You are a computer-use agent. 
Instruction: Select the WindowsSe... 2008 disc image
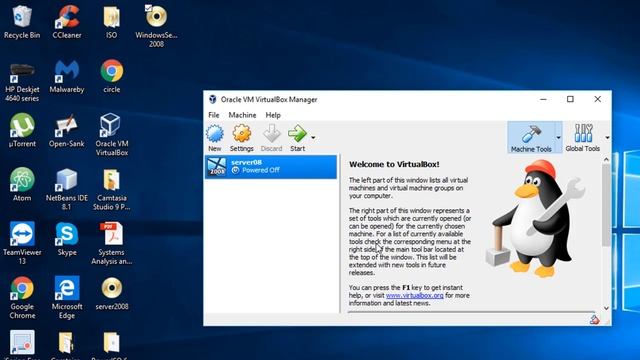tap(156, 26)
